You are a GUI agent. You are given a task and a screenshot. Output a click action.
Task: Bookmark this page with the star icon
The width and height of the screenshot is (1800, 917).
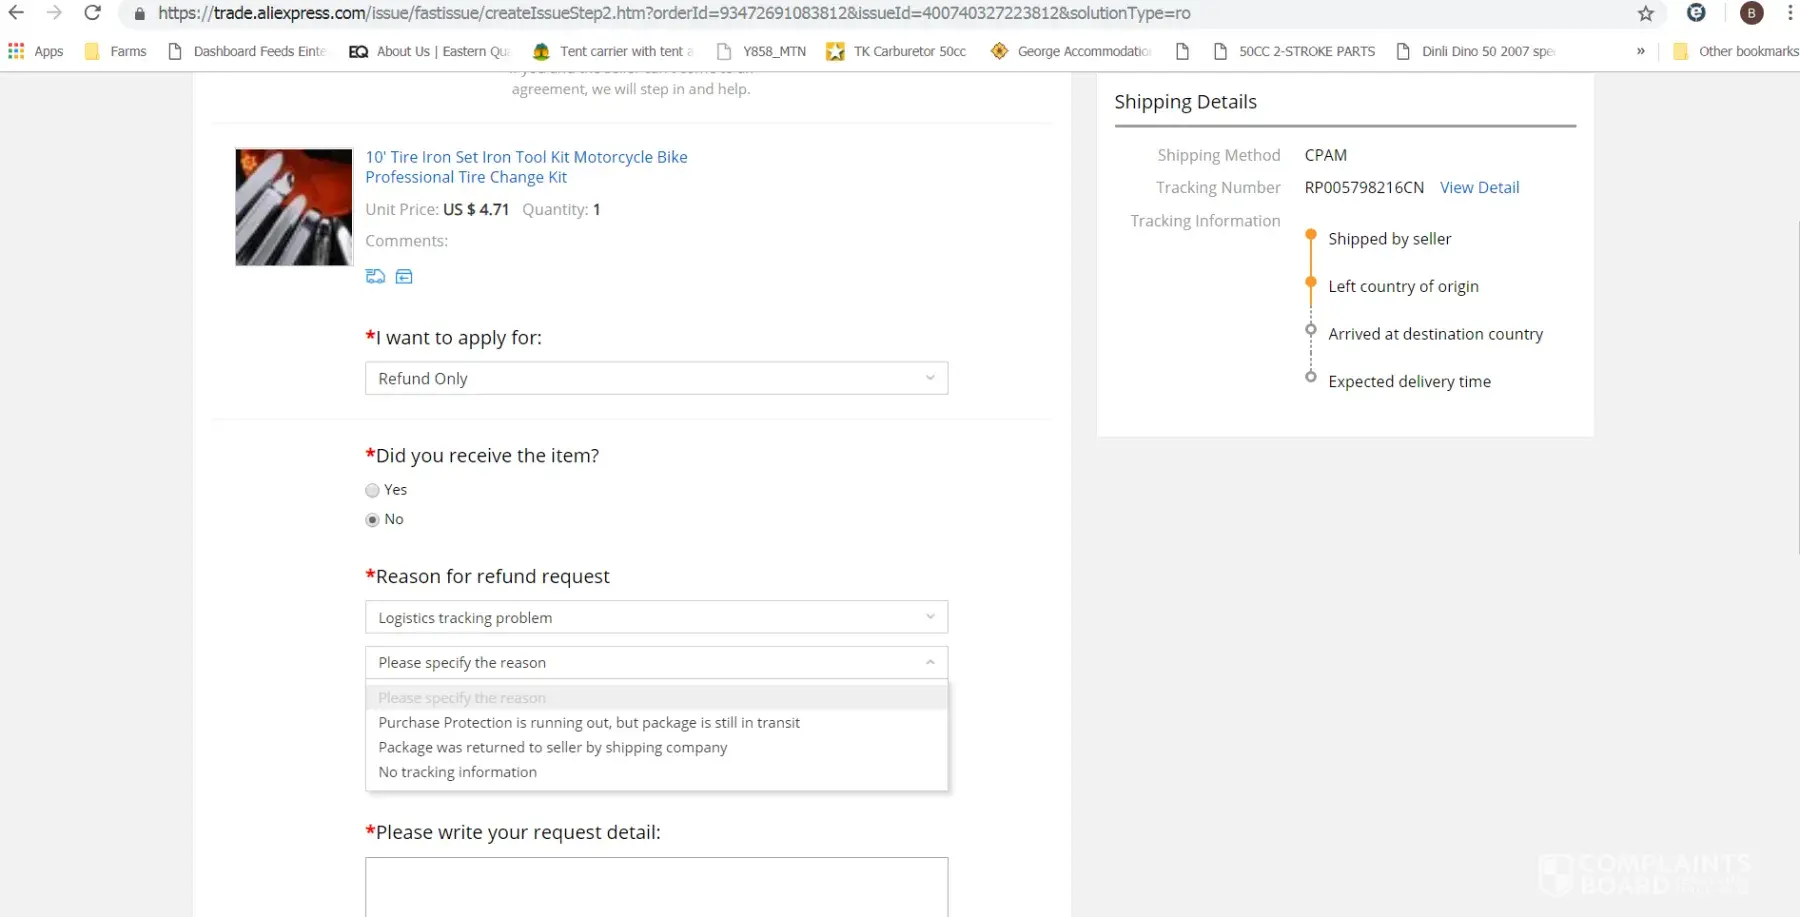click(1645, 13)
